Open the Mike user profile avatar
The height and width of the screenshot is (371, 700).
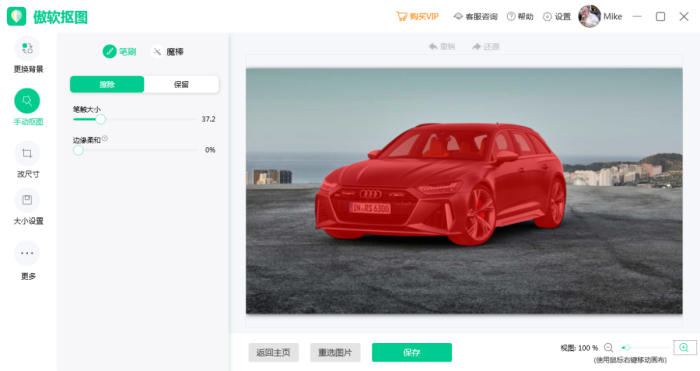click(x=589, y=17)
